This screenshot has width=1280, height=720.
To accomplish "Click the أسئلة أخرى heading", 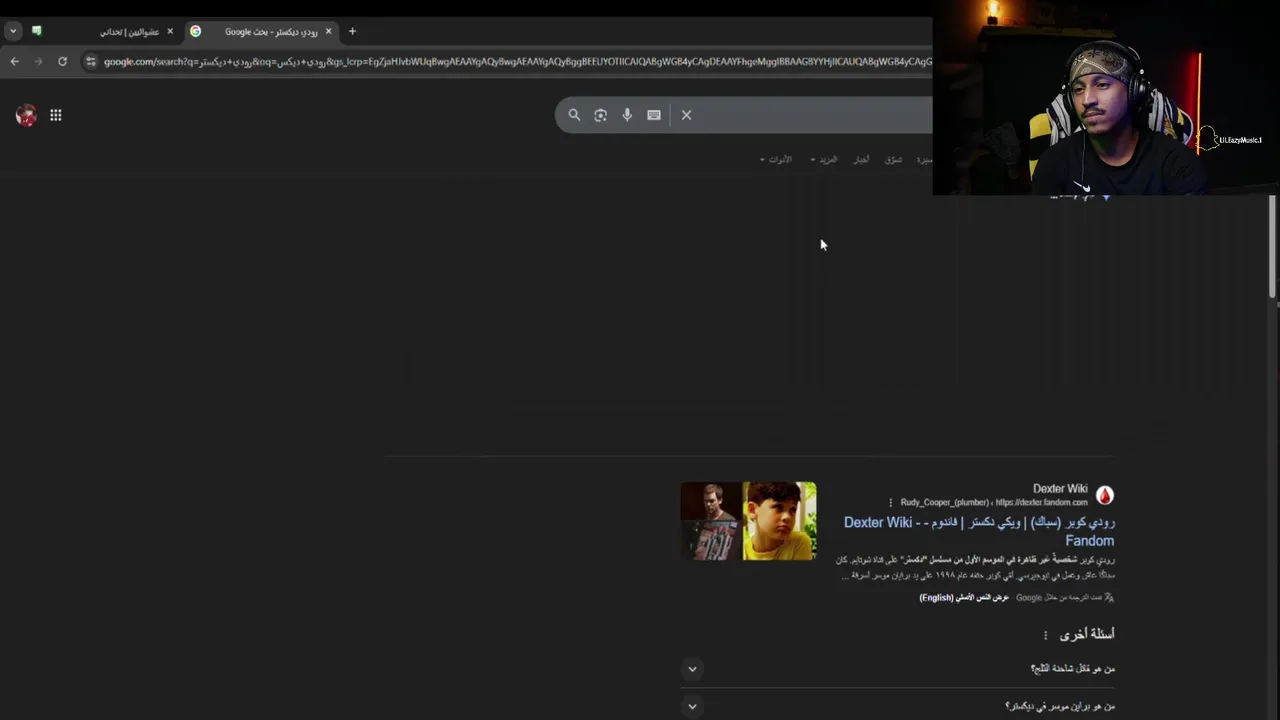I will pyautogui.click(x=1087, y=634).
